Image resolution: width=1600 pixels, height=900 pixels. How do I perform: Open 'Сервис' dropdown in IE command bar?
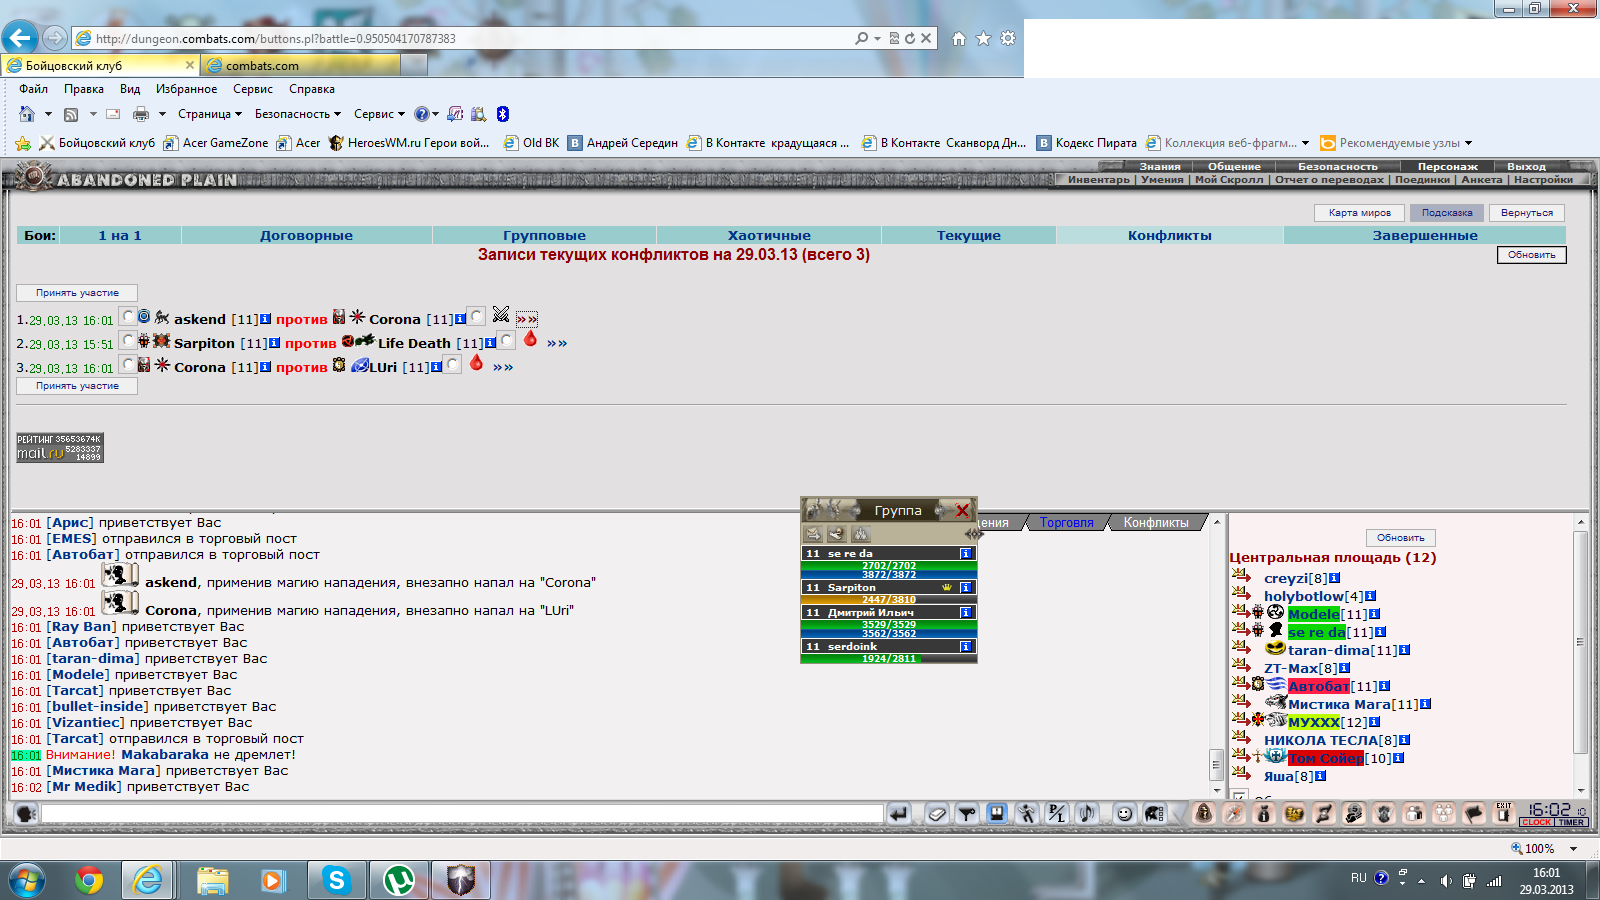tap(379, 114)
